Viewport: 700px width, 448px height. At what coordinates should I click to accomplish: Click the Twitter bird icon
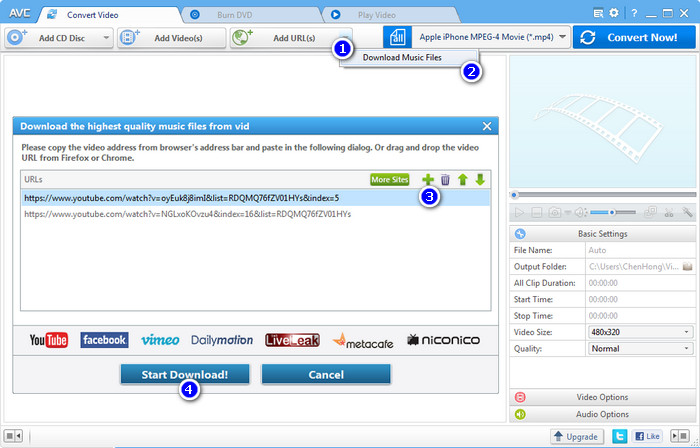(x=619, y=436)
